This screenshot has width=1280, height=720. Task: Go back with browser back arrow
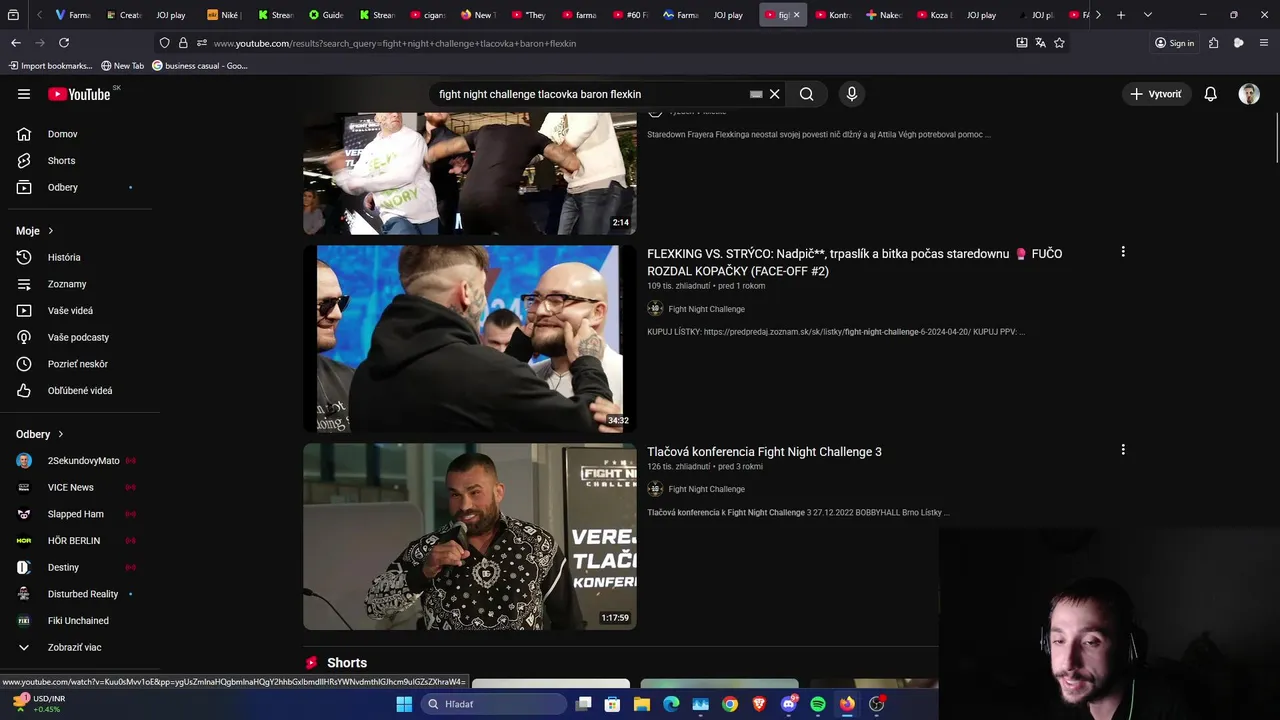point(16,43)
